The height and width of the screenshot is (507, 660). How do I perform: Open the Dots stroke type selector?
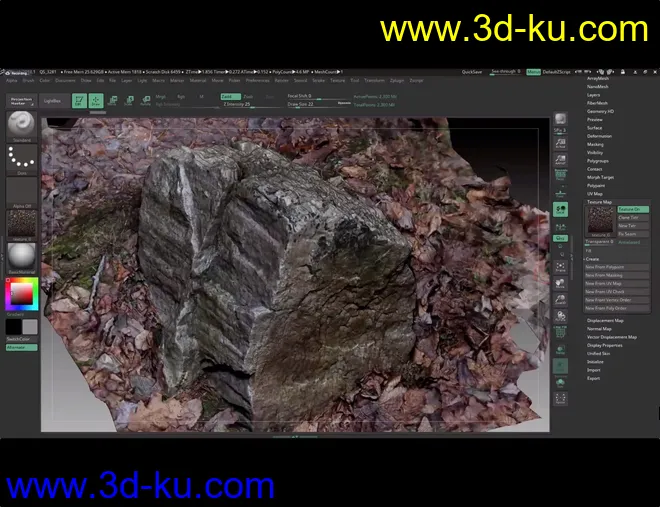pyautogui.click(x=21, y=159)
